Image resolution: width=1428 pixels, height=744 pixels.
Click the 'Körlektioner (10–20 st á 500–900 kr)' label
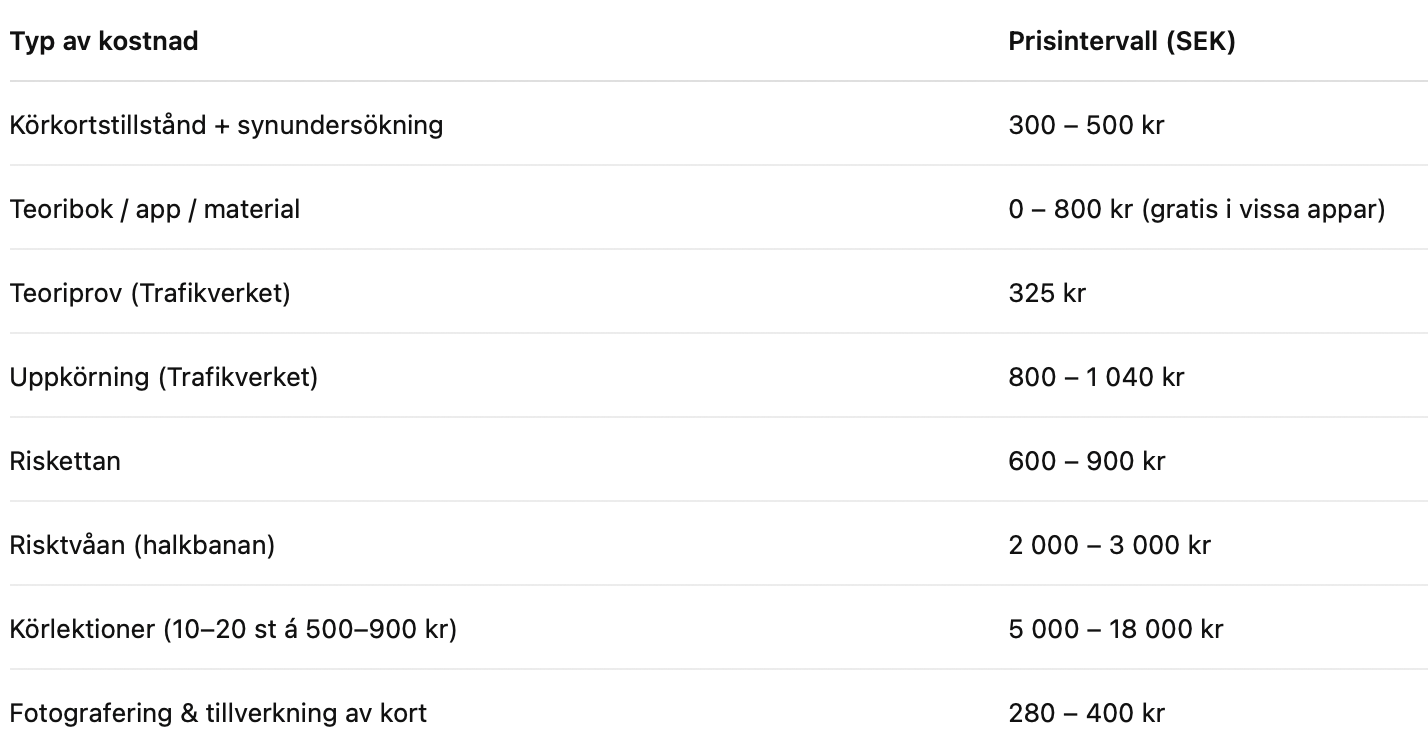(x=233, y=629)
